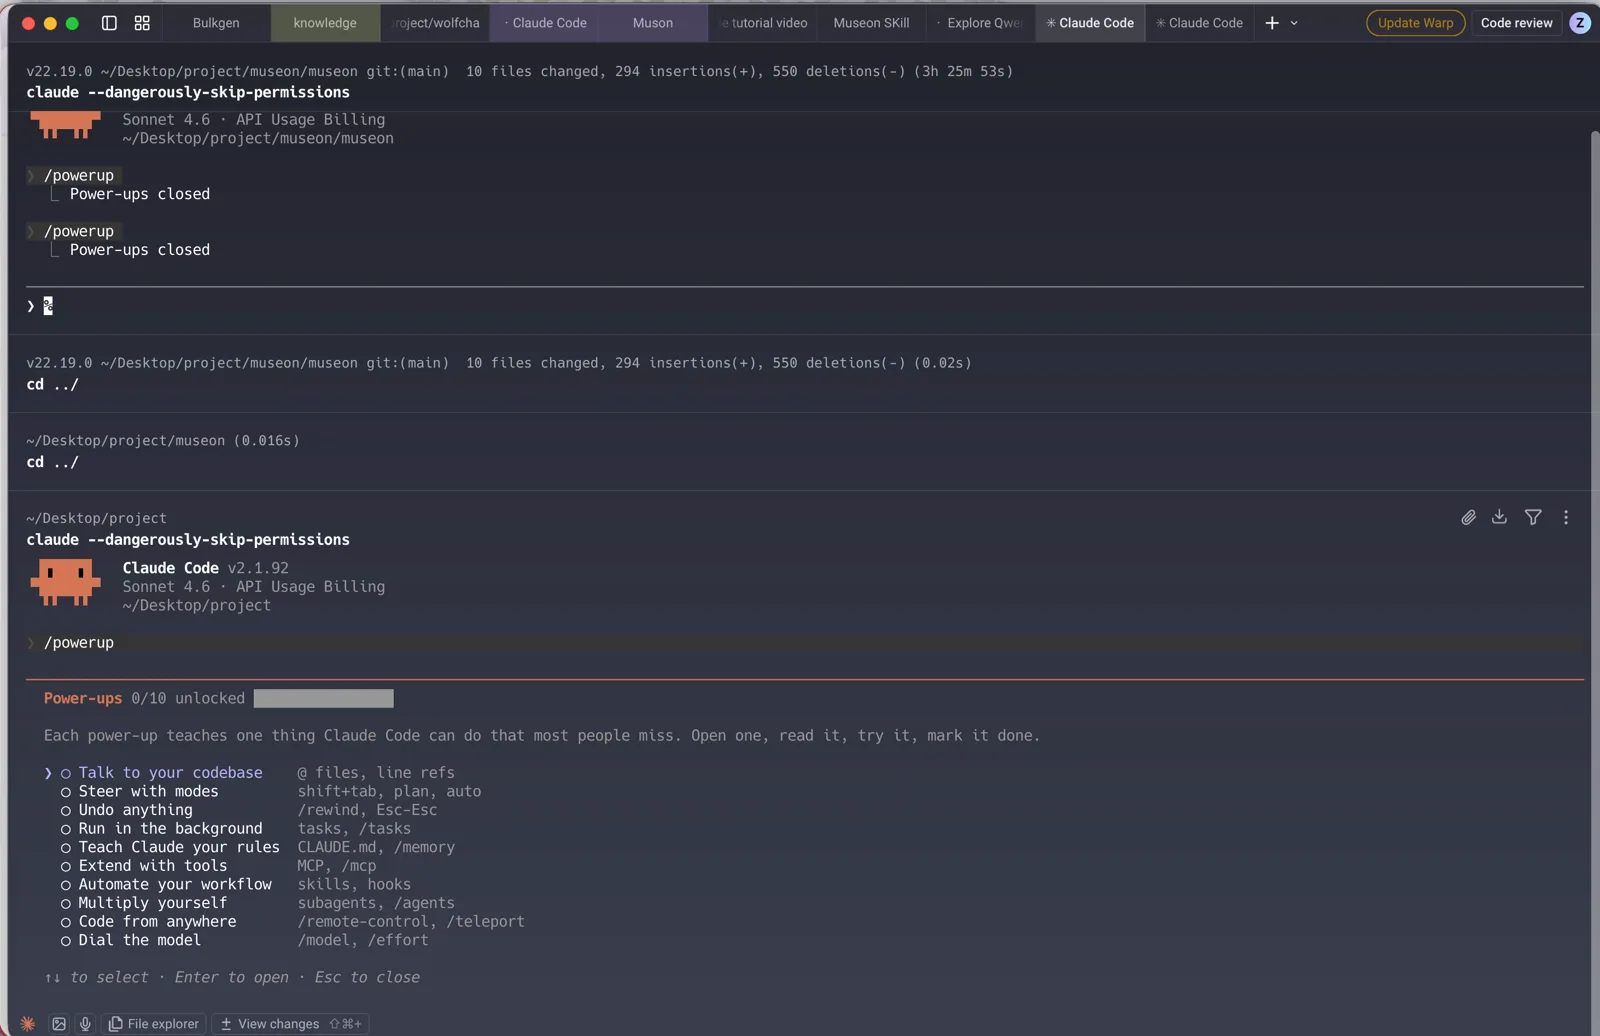Image resolution: width=1600 pixels, height=1036 pixels.
Task: Click the '/model, /effort' hint
Action: [363, 940]
